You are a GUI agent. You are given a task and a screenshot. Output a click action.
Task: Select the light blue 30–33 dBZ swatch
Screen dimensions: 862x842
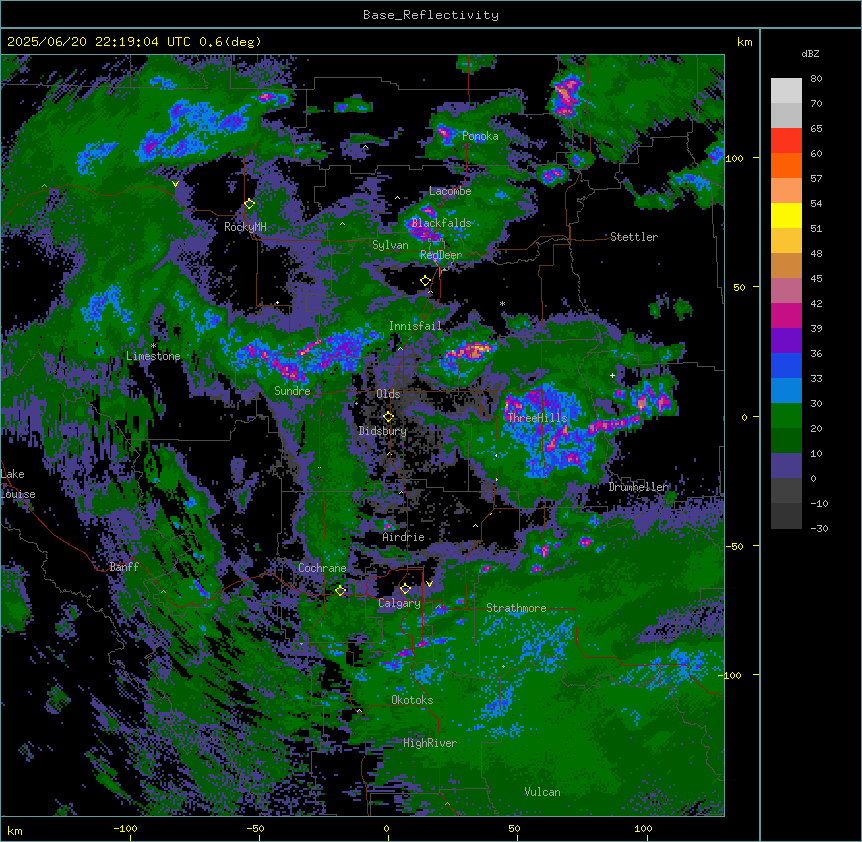tap(786, 391)
